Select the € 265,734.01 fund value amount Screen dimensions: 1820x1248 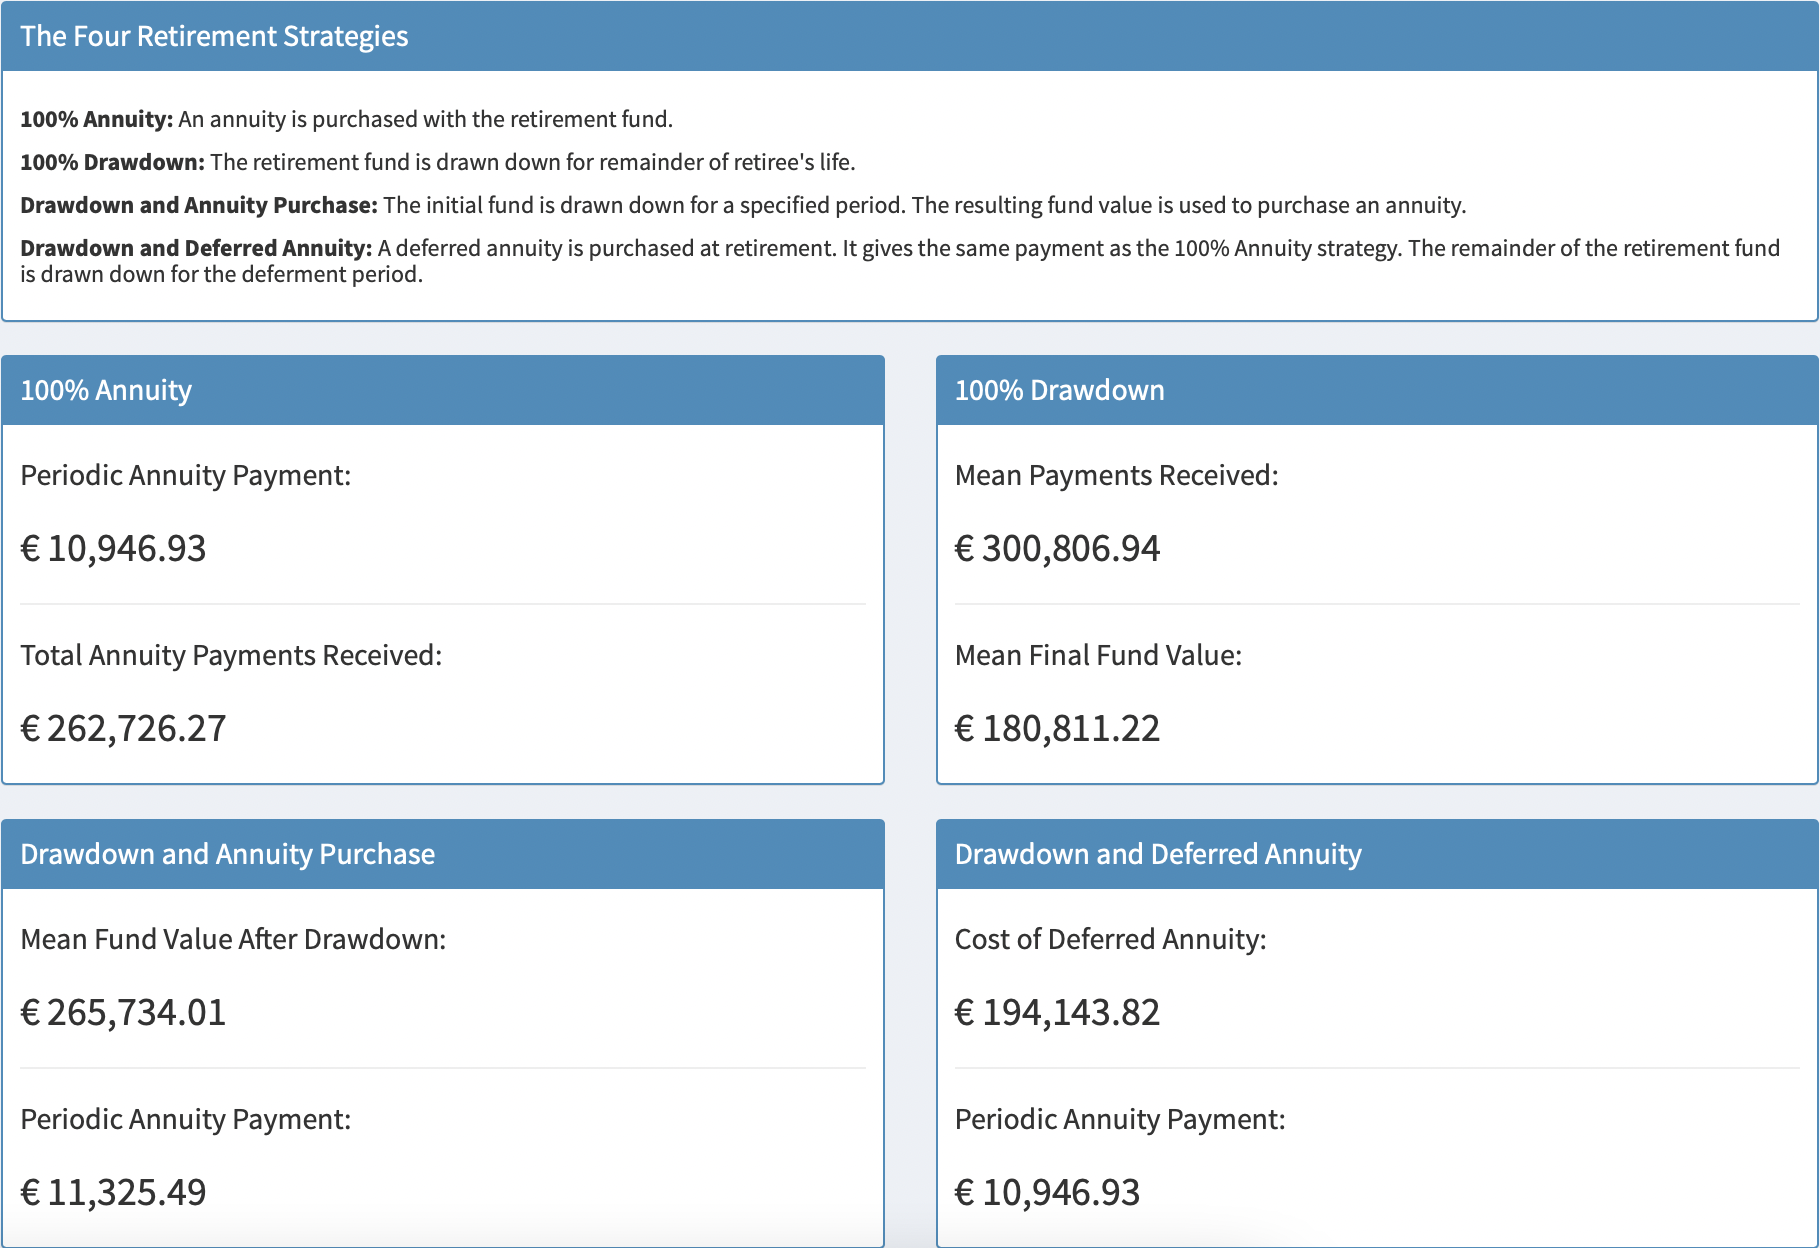pyautogui.click(x=123, y=1012)
